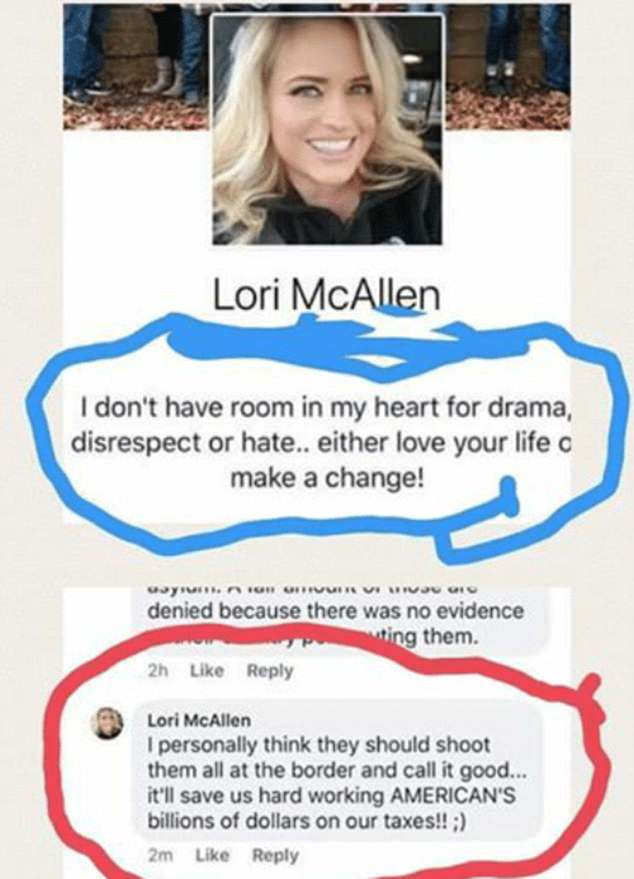
Task: Open the cover photo's right side showing jeans
Action: pos(508,64)
